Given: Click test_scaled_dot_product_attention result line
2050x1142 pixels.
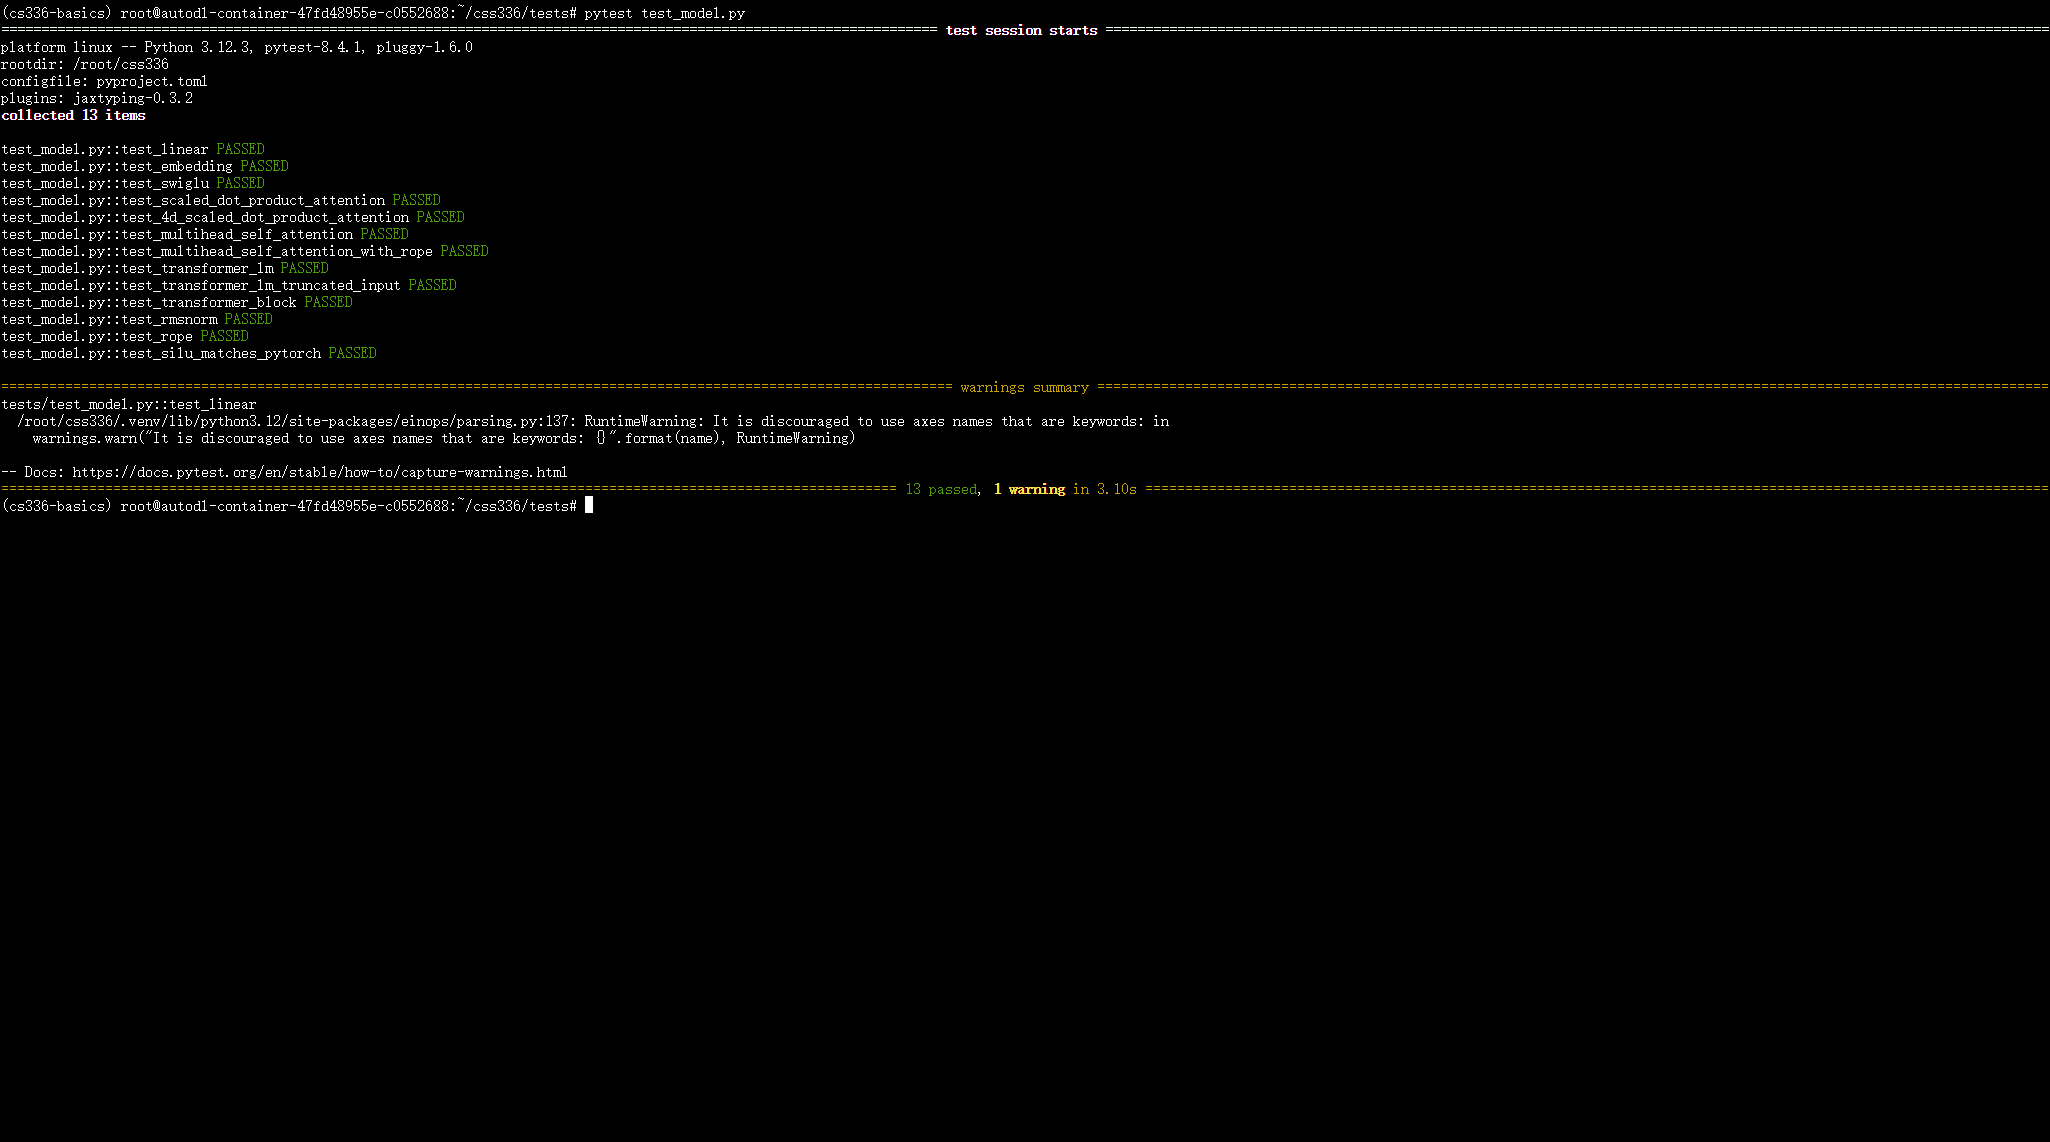Looking at the screenshot, I should pos(221,201).
